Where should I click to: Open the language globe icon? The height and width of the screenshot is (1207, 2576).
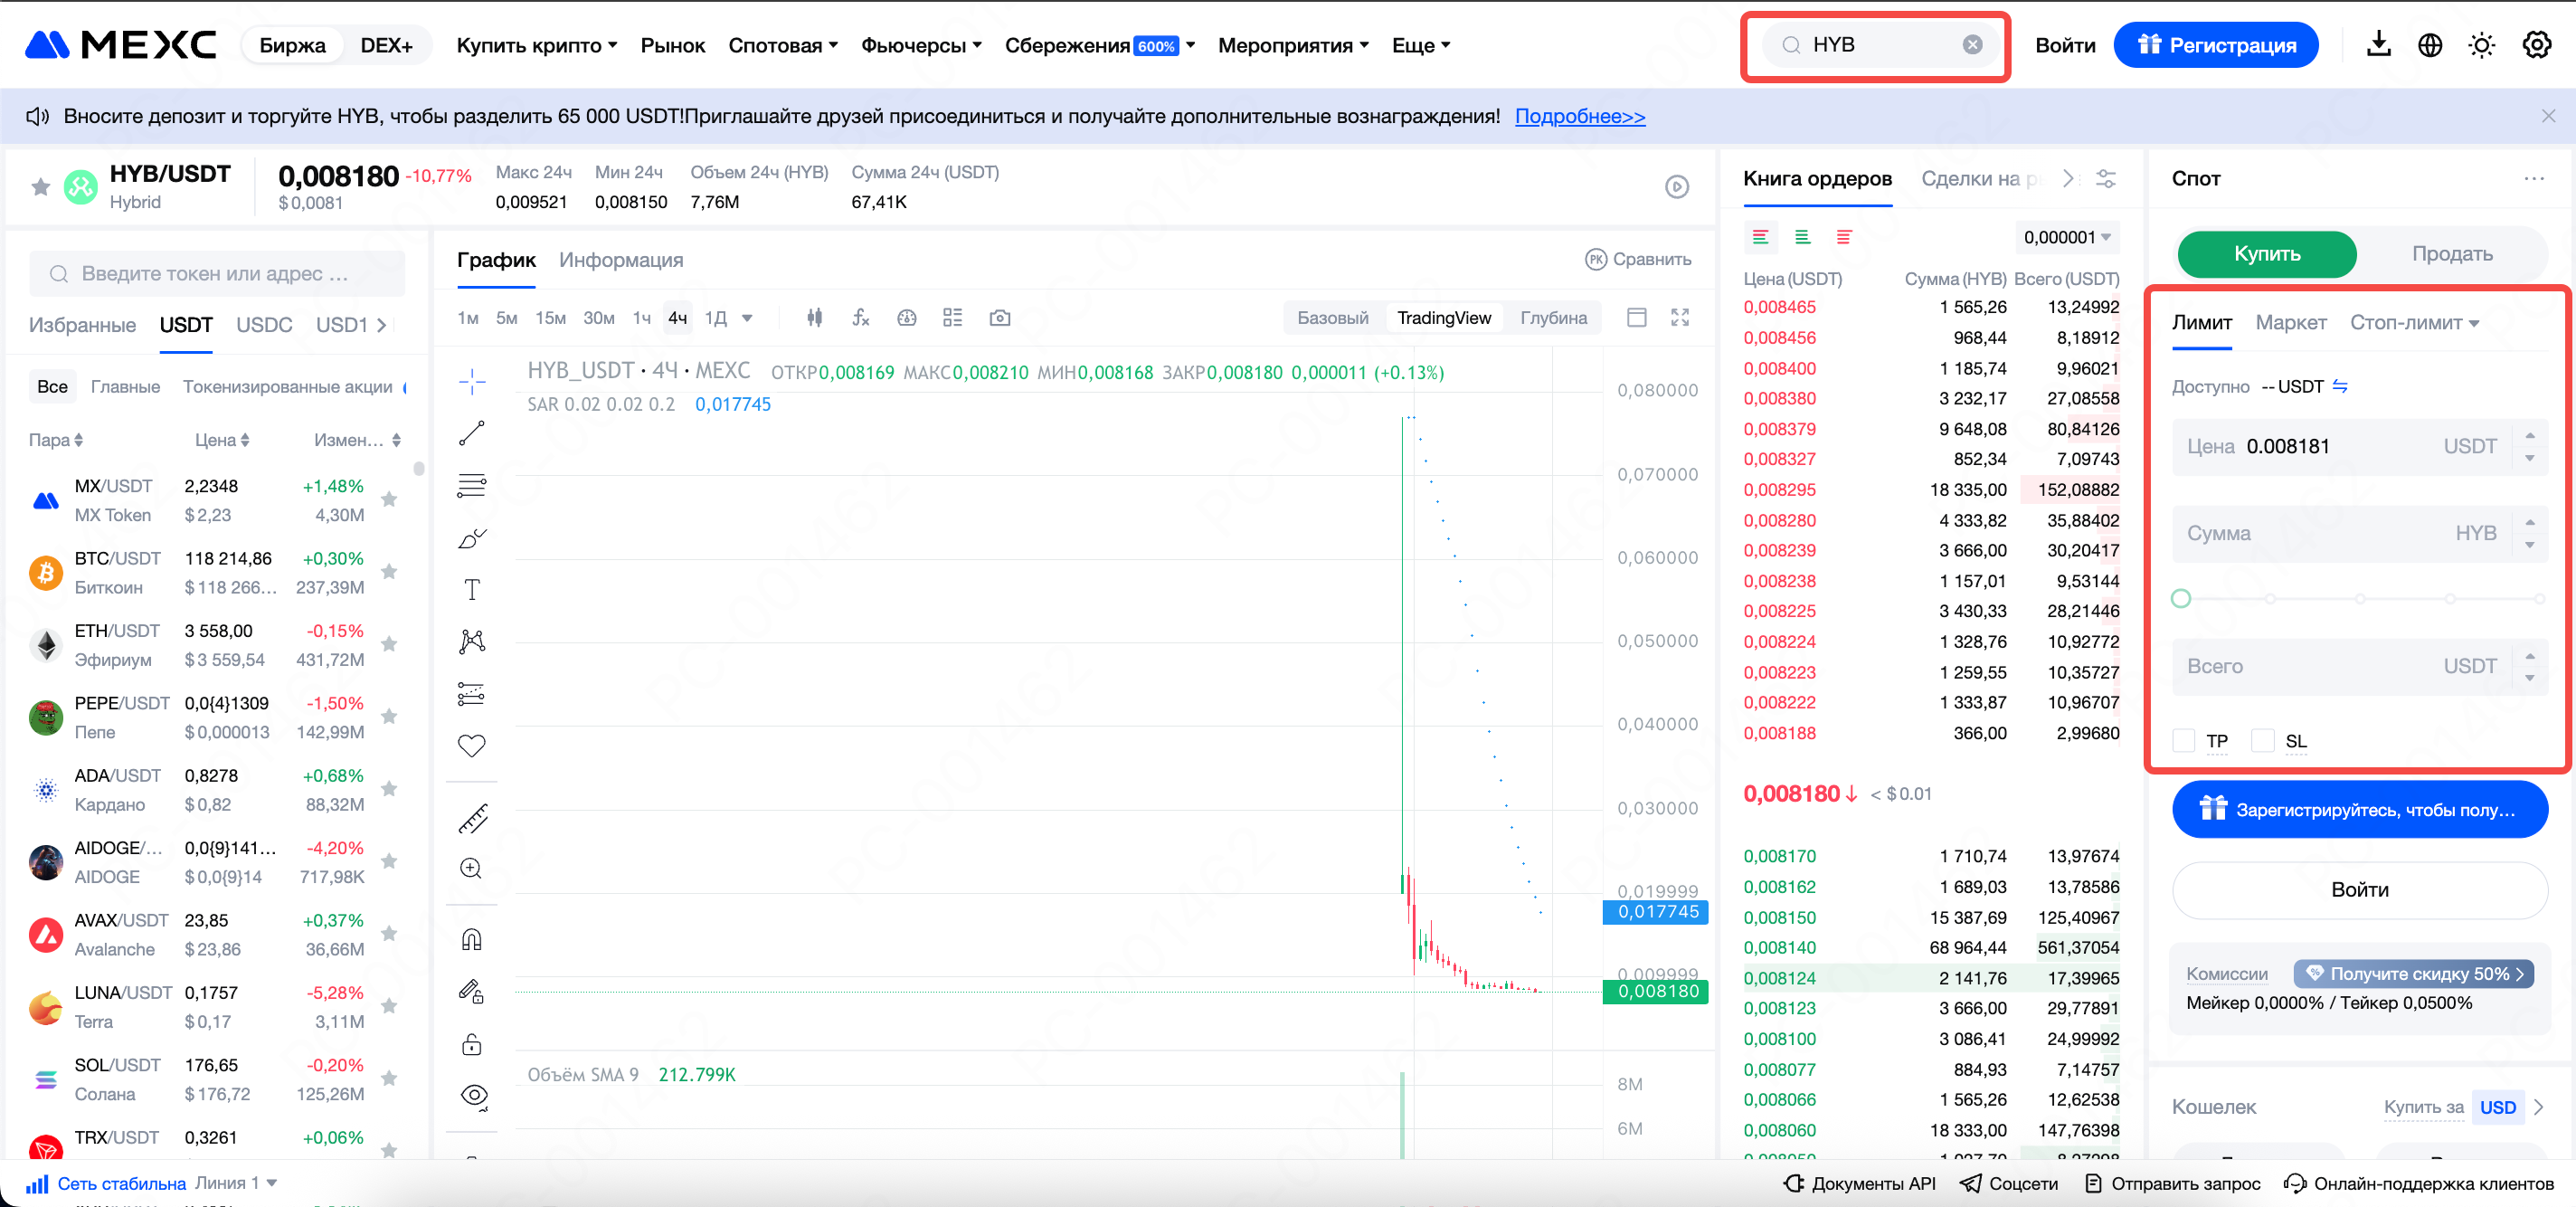[x=2430, y=45]
